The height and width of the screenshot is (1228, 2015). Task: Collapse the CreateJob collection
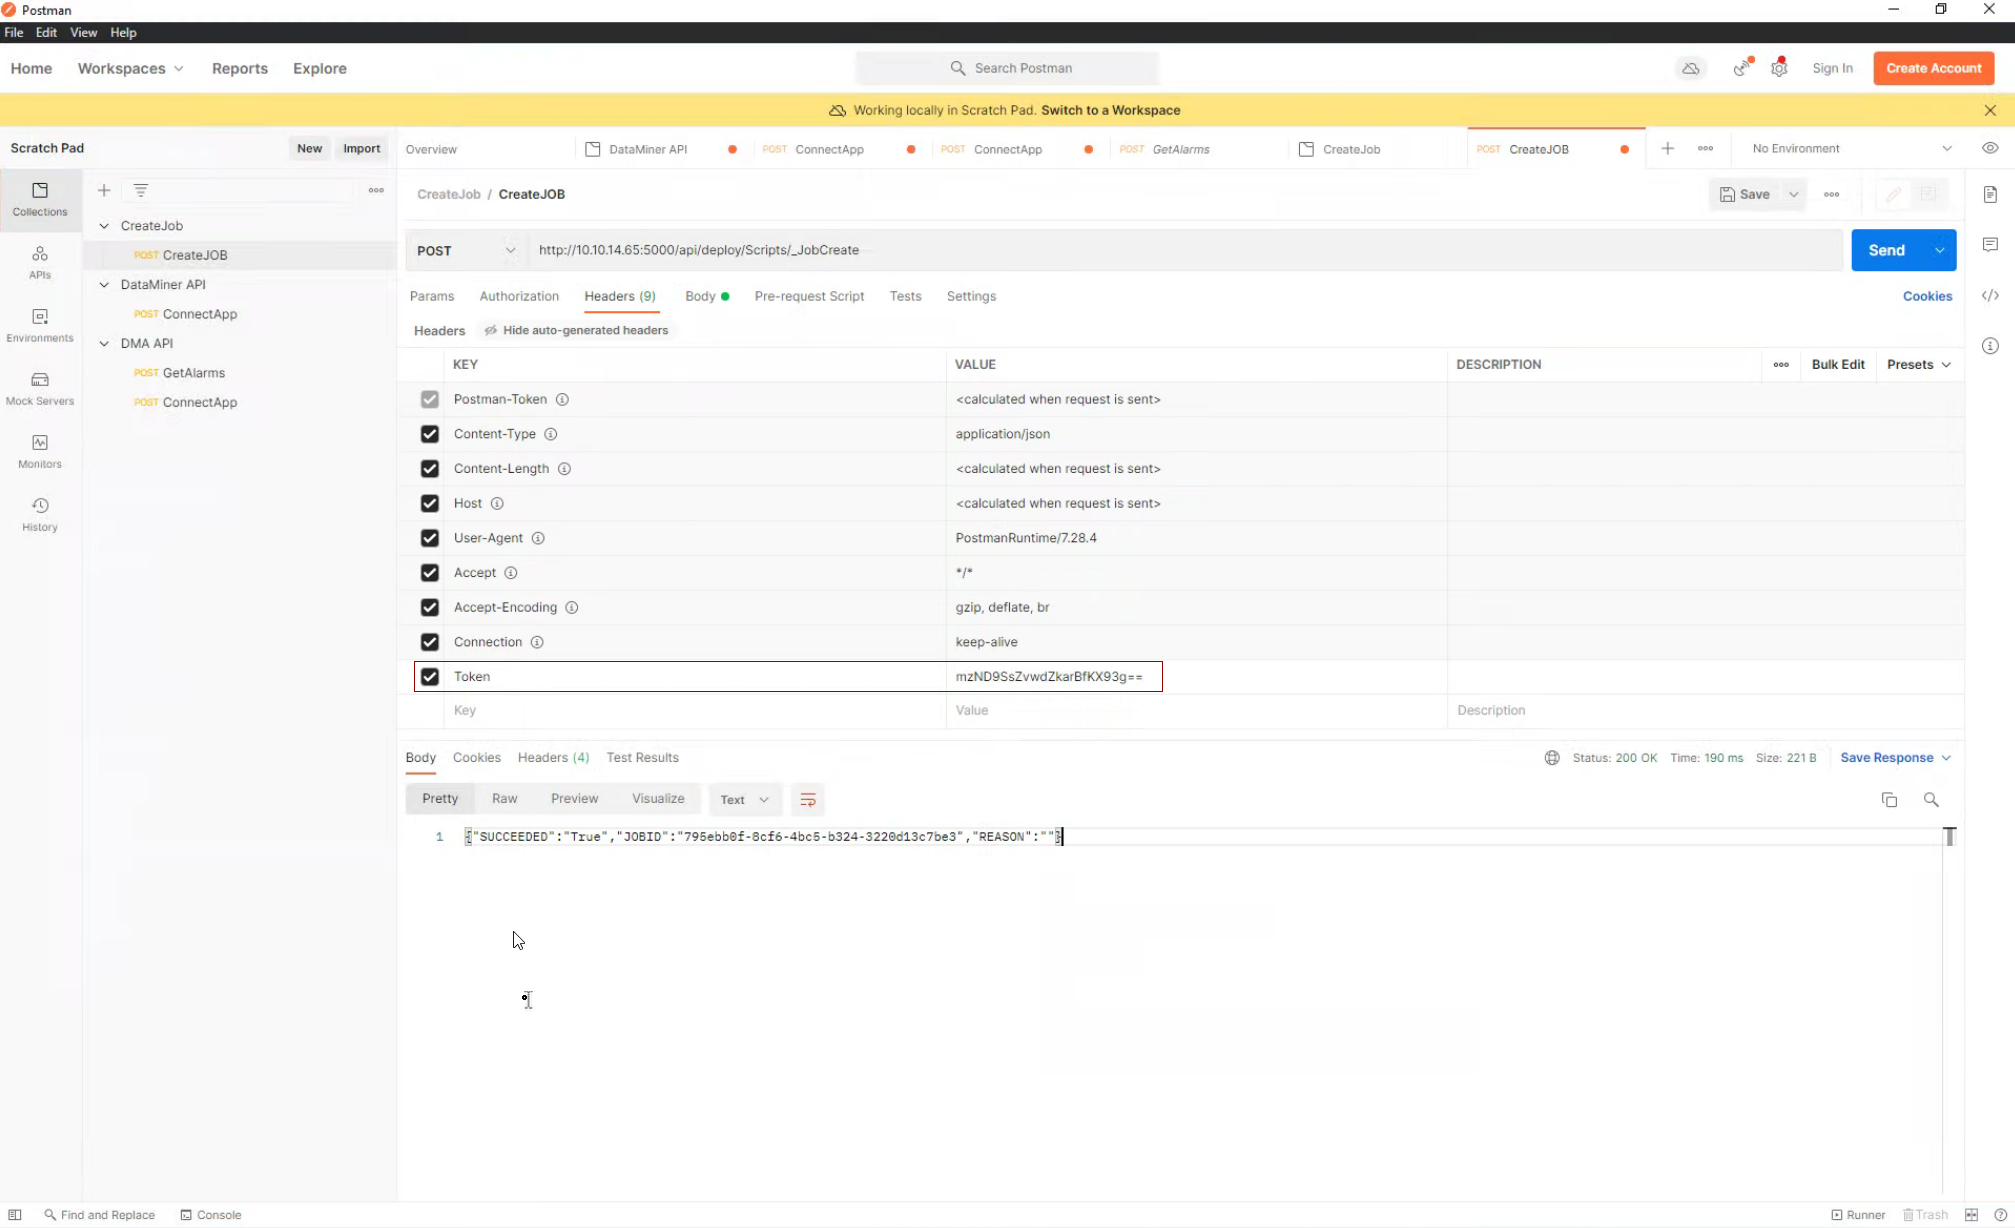104,226
